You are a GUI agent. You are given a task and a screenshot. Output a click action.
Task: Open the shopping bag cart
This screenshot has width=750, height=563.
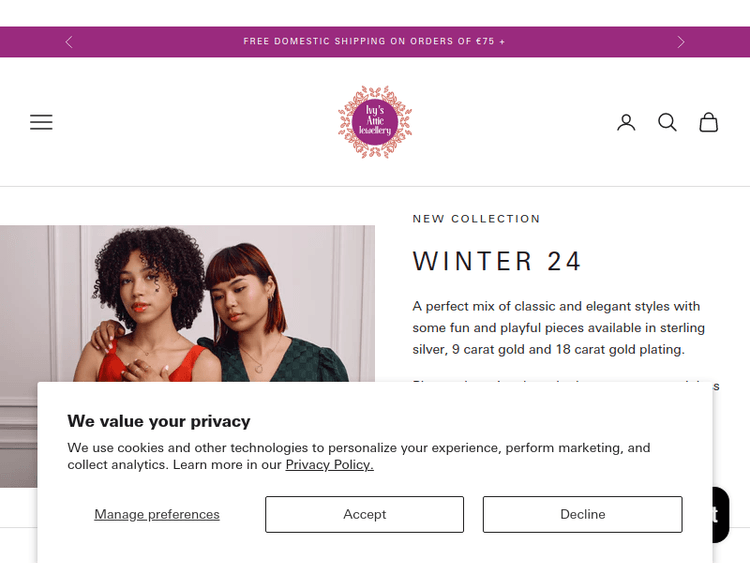pyautogui.click(x=708, y=122)
